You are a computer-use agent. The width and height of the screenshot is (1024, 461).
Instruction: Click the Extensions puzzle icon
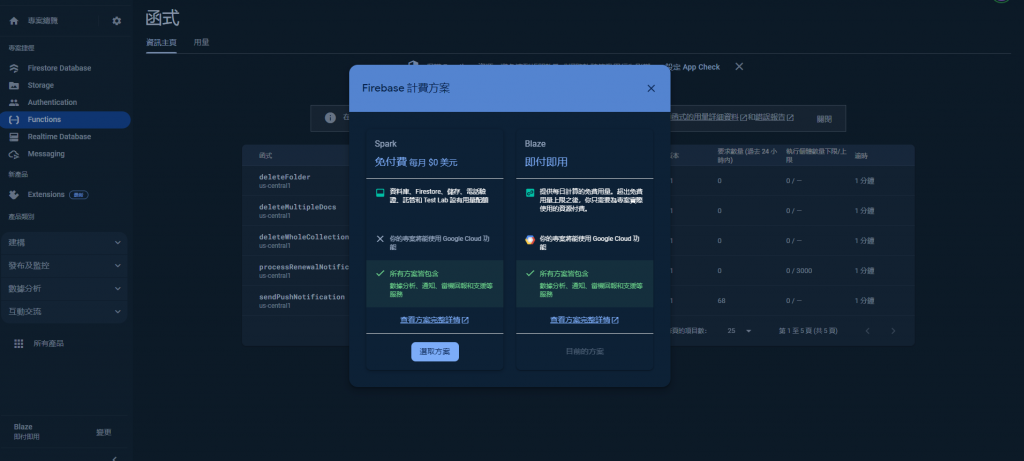click(14, 195)
